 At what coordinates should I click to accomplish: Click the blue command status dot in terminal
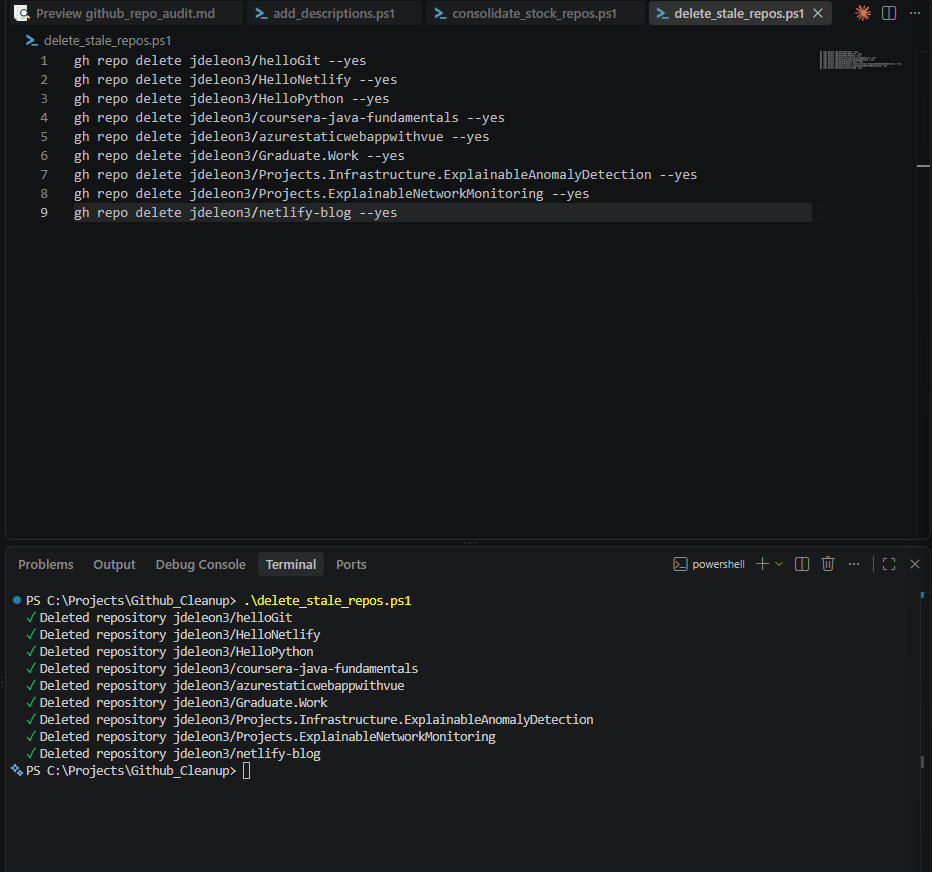tap(17, 600)
